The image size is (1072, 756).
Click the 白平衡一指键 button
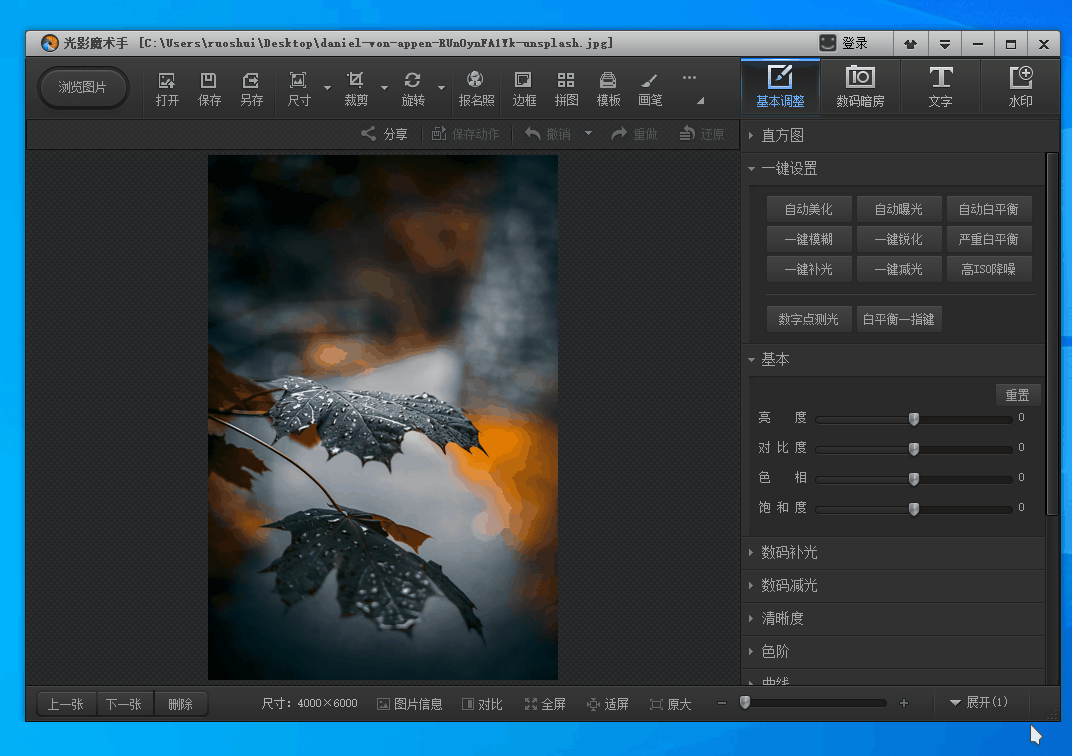point(899,319)
